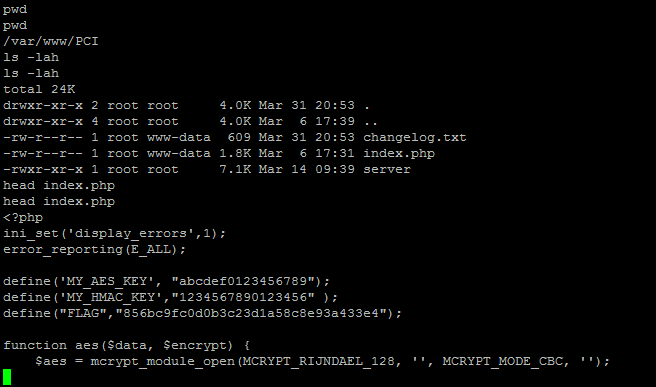Click the MCRYPT_RIJNDAEL_128 constant
Image resolution: width=656 pixels, height=387 pixels.
coord(318,361)
